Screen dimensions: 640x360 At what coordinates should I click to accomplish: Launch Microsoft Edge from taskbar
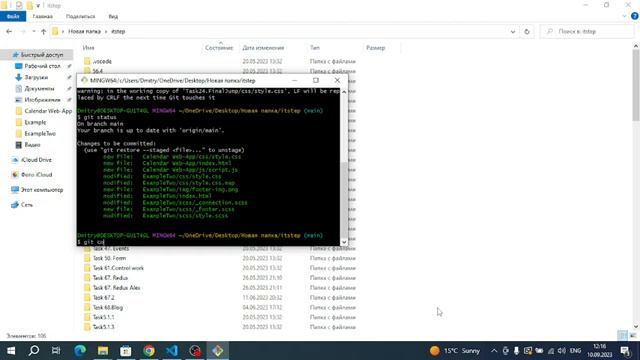tap(80, 351)
